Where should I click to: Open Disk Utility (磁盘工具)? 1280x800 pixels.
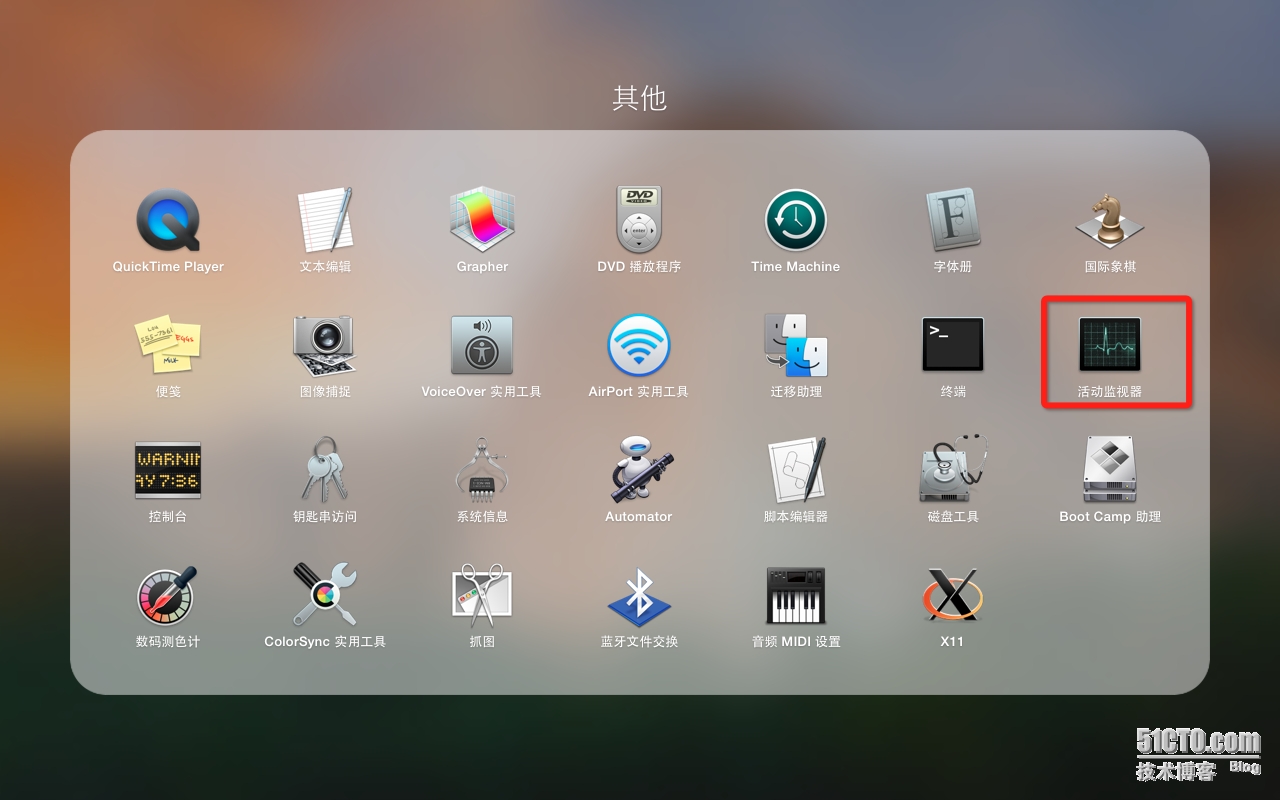pos(952,470)
